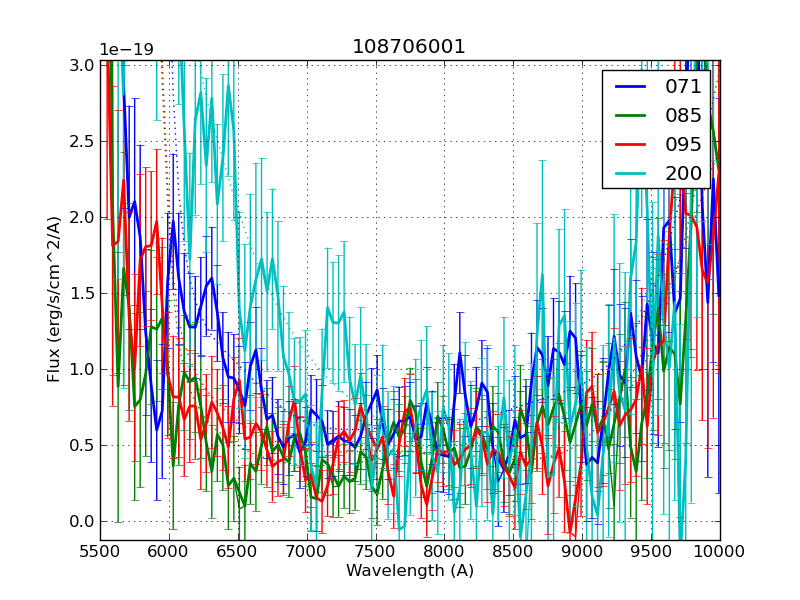The image size is (800, 600).
Task: Click the 0.0 y-axis tick label
Action: [x=83, y=521]
